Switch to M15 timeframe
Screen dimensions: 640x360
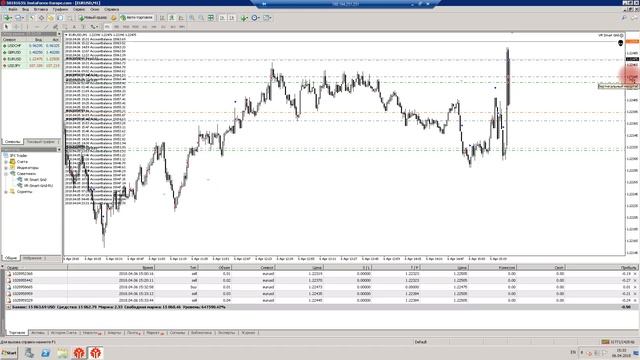click(126, 27)
